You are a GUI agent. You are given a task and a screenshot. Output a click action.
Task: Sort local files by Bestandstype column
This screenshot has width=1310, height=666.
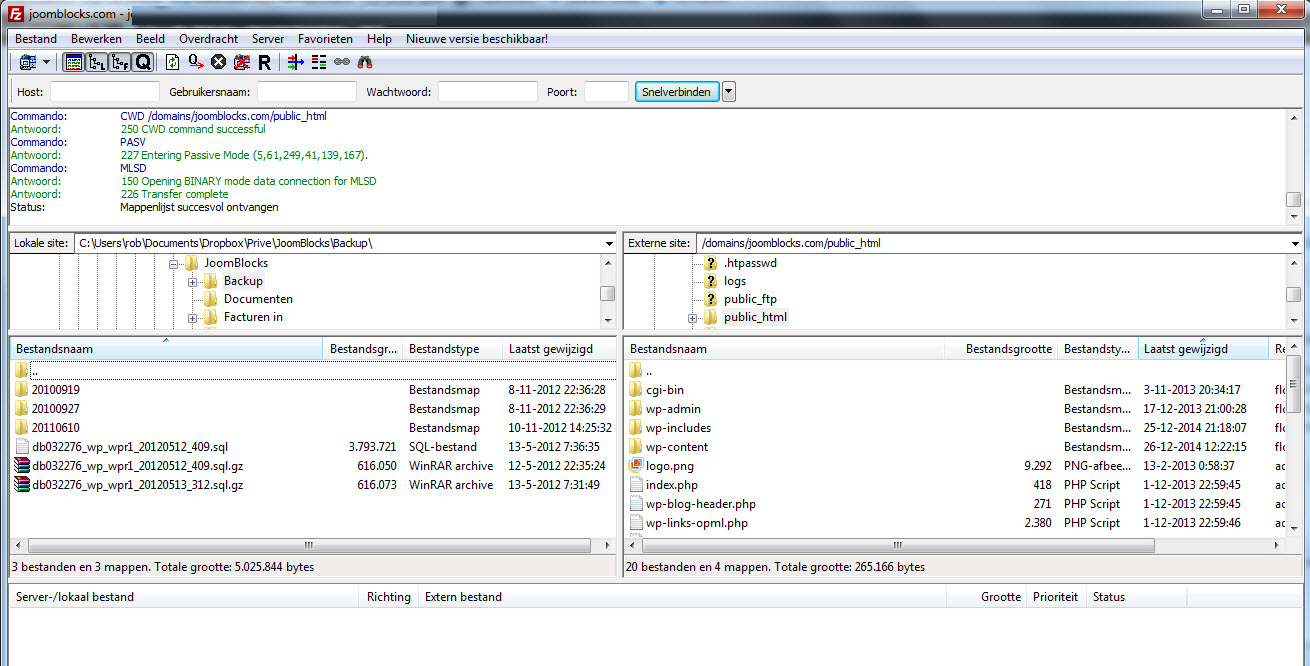coord(453,349)
